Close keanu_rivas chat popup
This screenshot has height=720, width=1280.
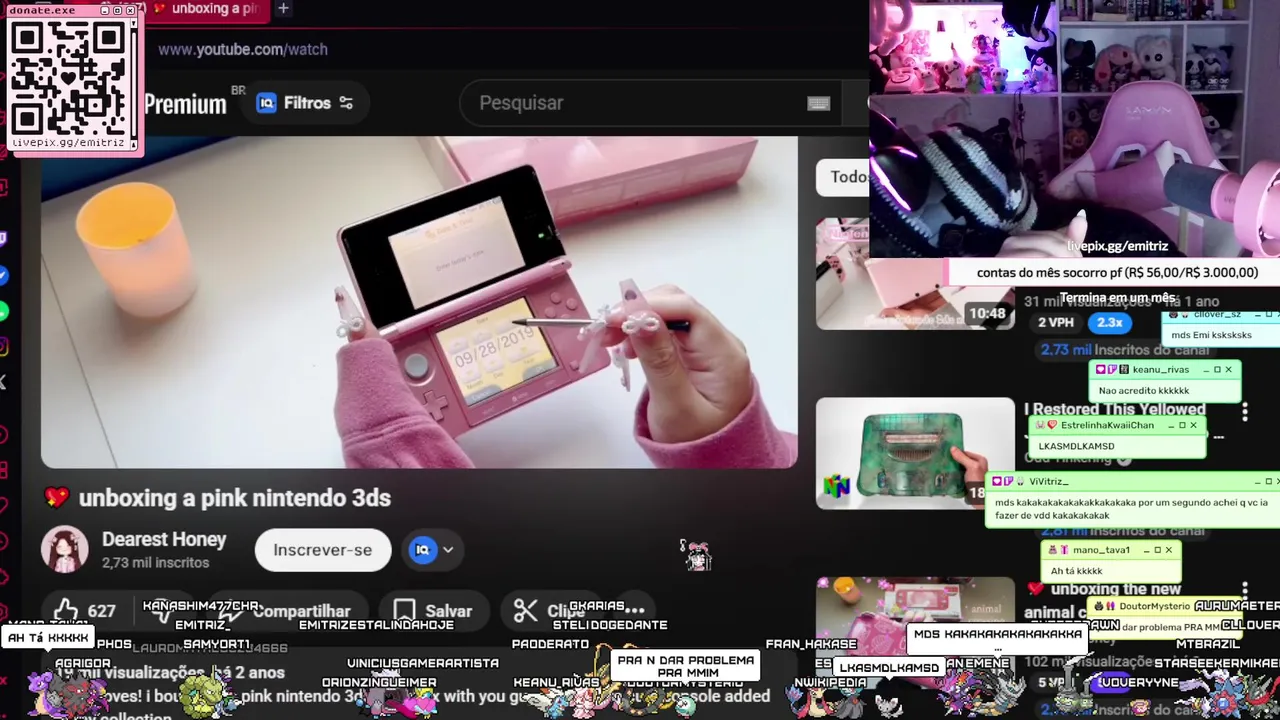pos(1229,369)
